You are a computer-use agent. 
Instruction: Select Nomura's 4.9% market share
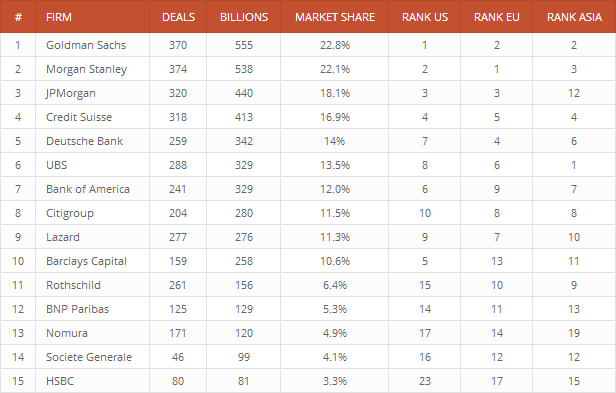[335, 333]
